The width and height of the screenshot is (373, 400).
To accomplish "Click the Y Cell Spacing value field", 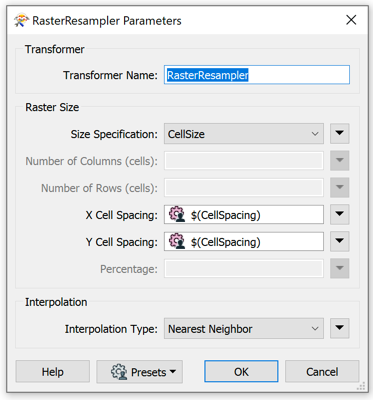I will pyautogui.click(x=244, y=241).
